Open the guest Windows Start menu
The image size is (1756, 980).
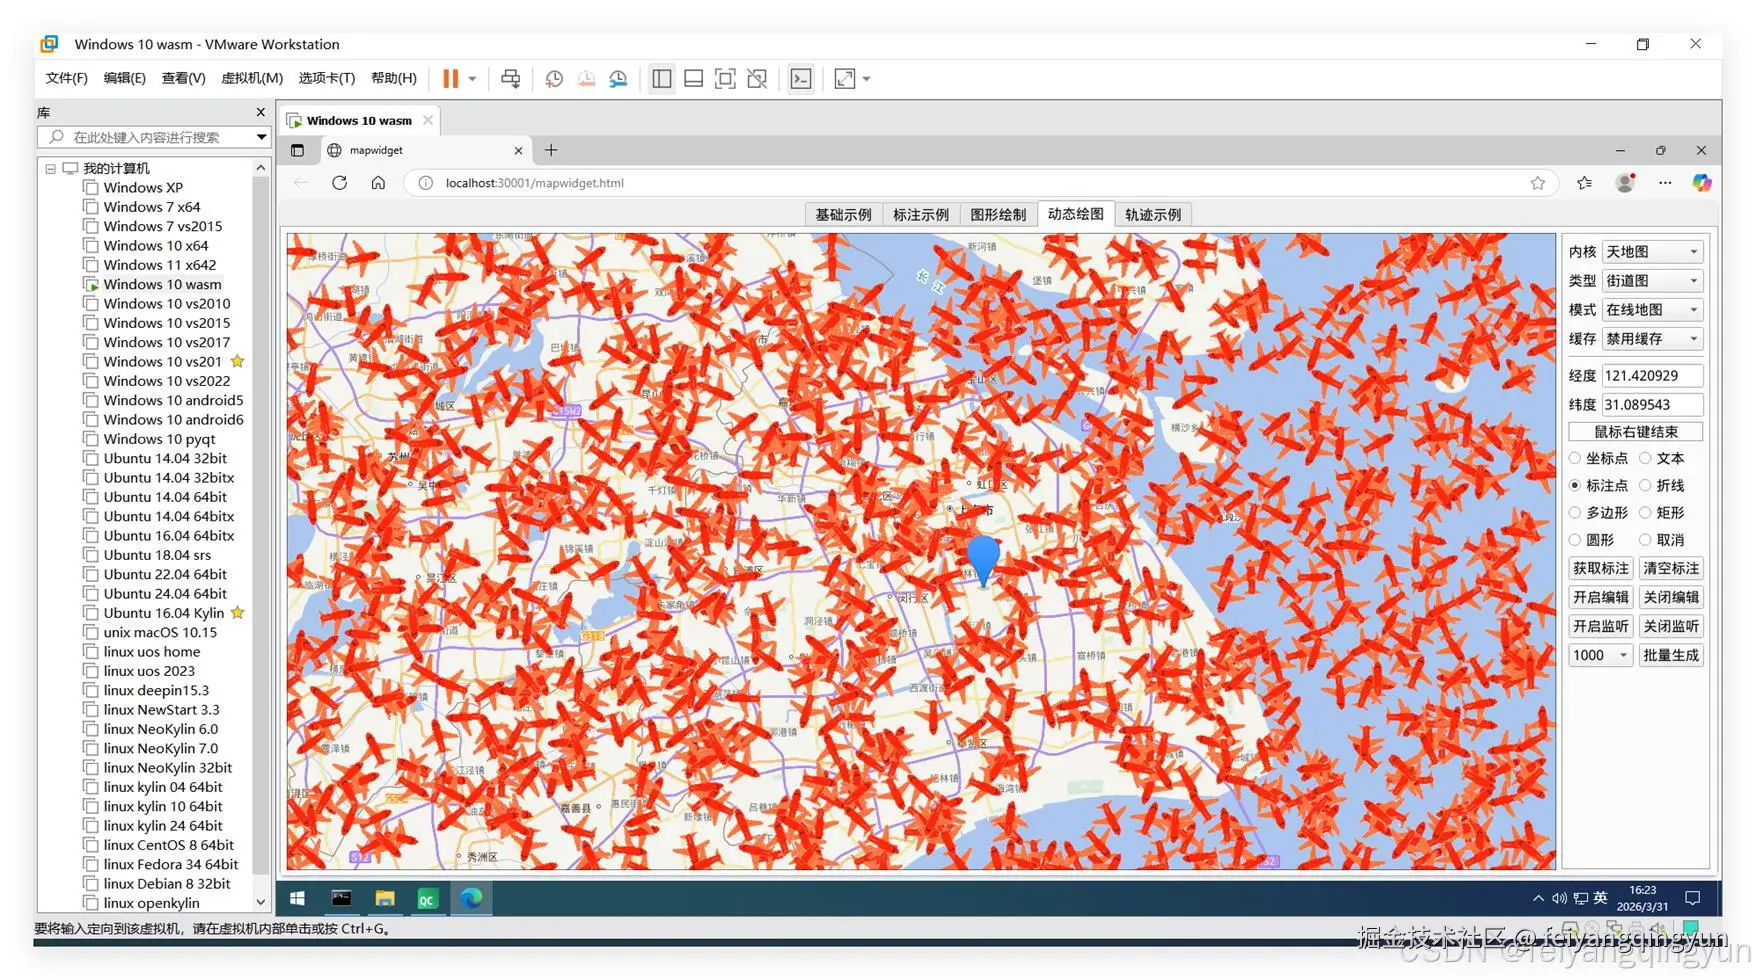click(x=297, y=898)
